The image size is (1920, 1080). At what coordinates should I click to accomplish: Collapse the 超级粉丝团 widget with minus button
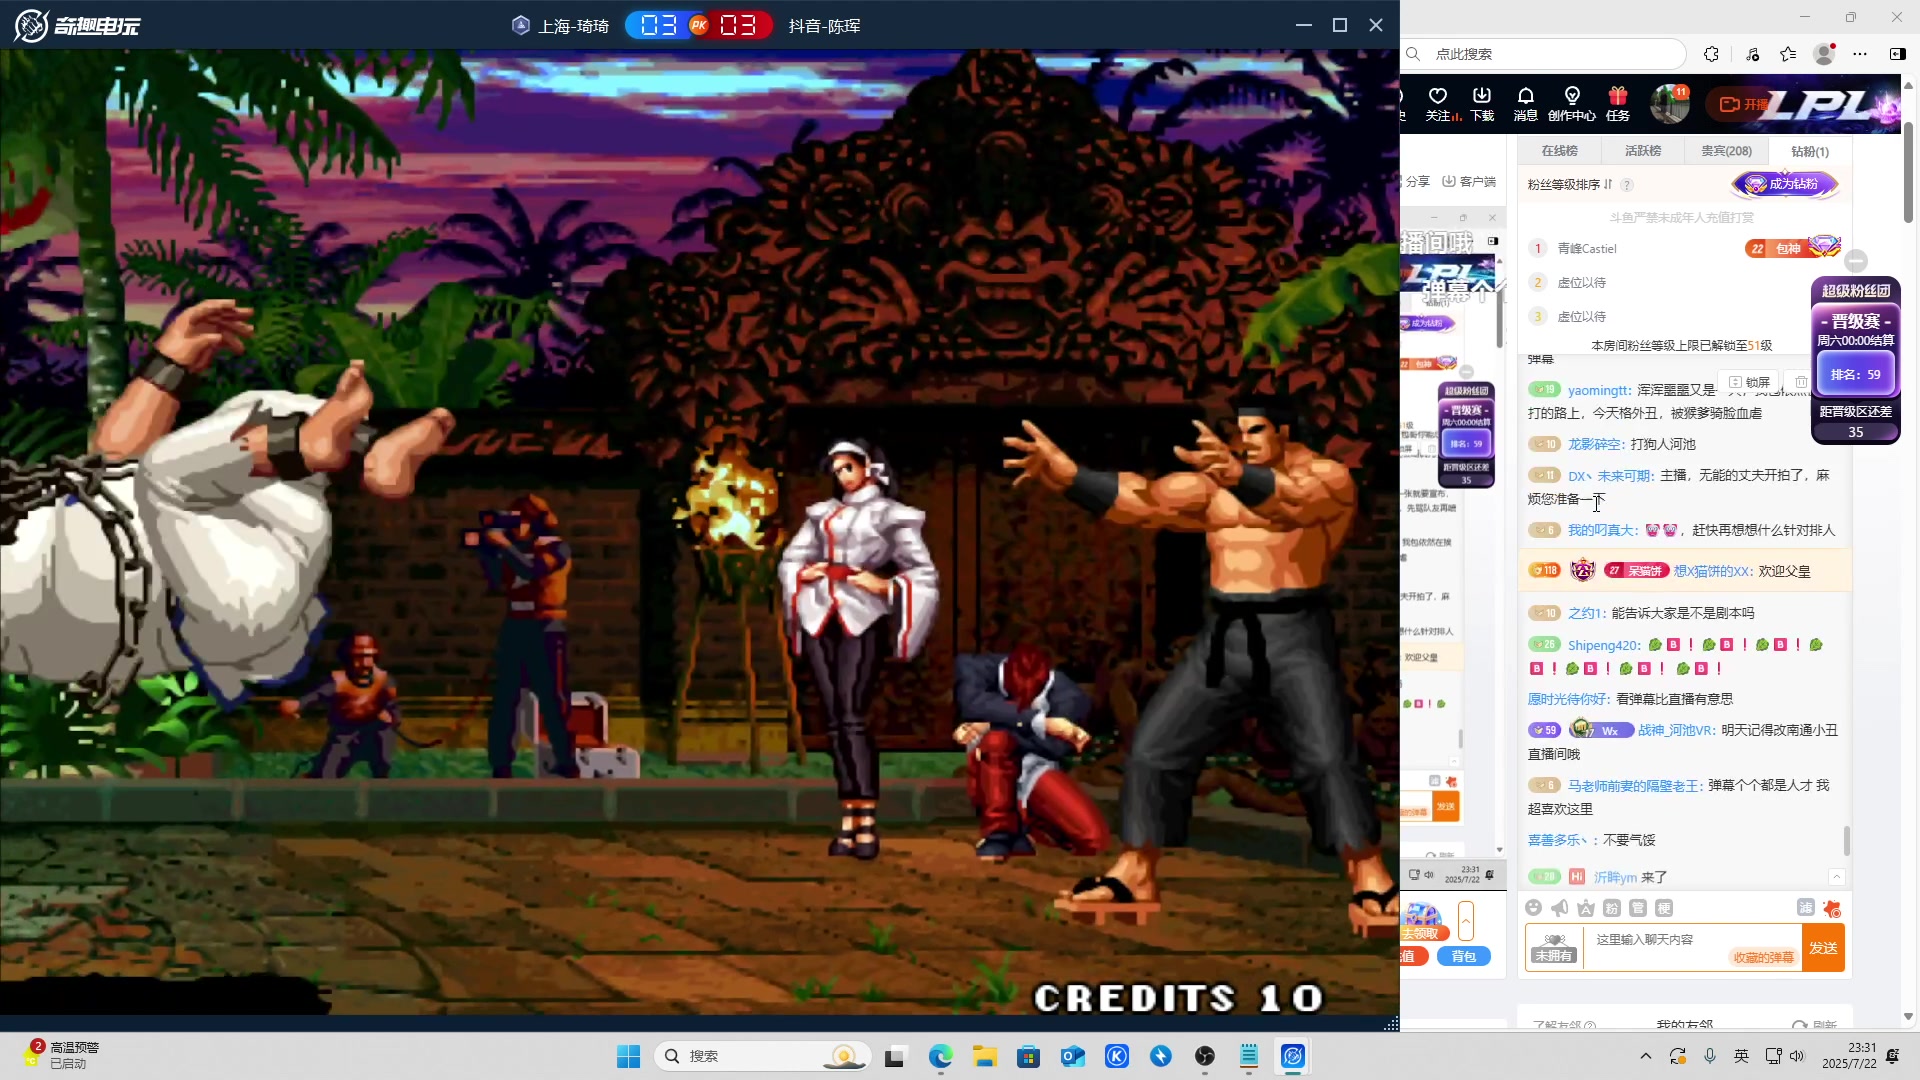pos(1856,261)
